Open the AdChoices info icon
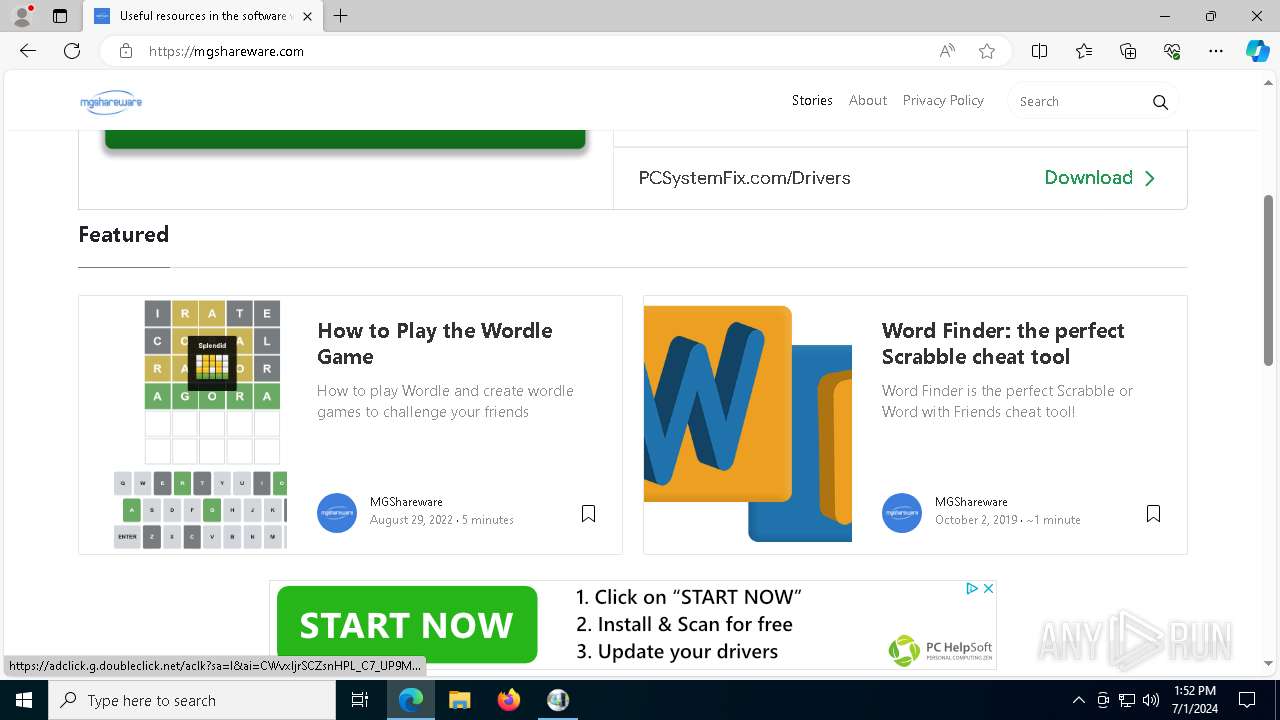 pyautogui.click(x=971, y=589)
